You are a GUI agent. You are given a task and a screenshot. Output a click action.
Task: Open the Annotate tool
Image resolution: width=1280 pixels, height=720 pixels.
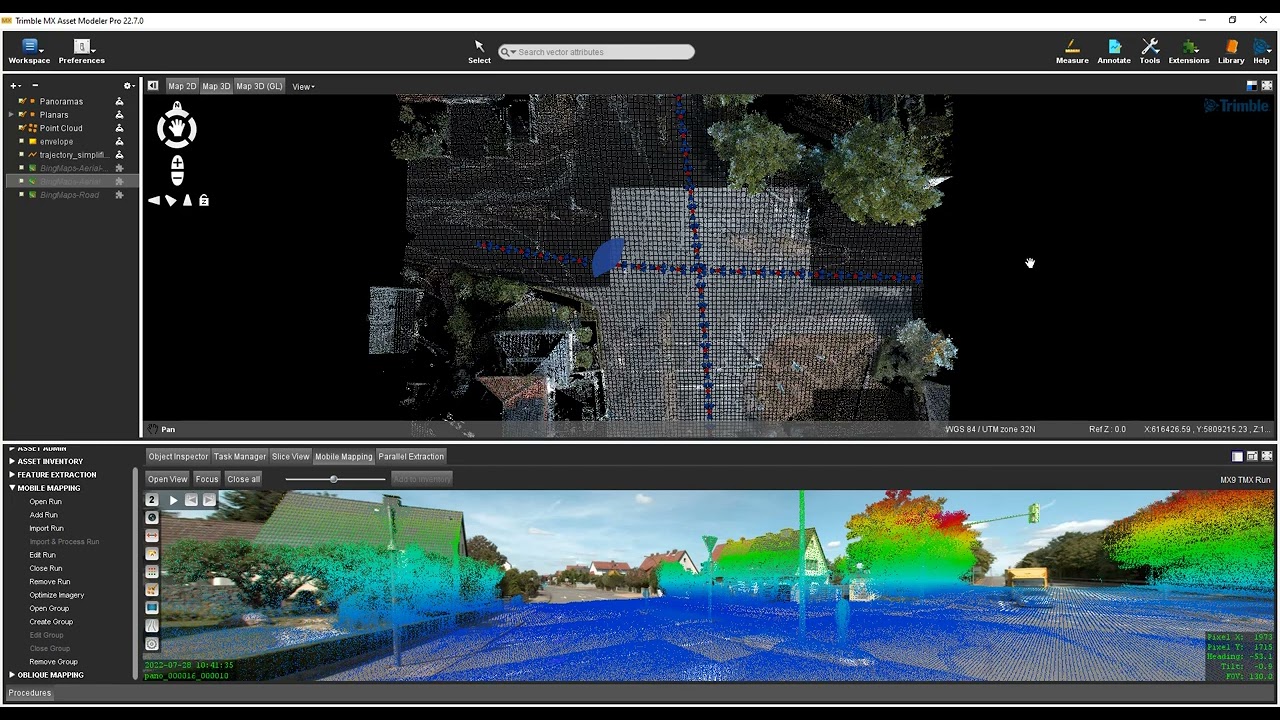click(1114, 52)
